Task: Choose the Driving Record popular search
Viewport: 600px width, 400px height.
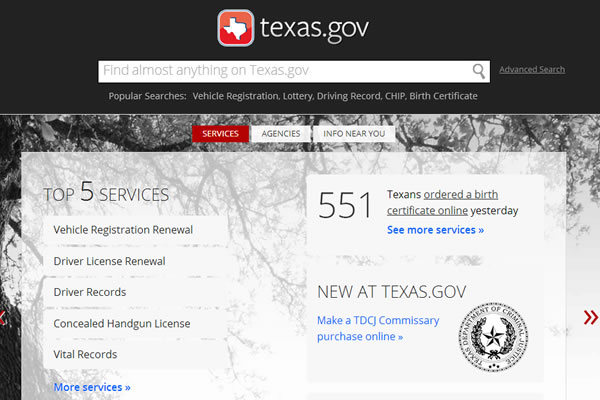Action: click(349, 96)
